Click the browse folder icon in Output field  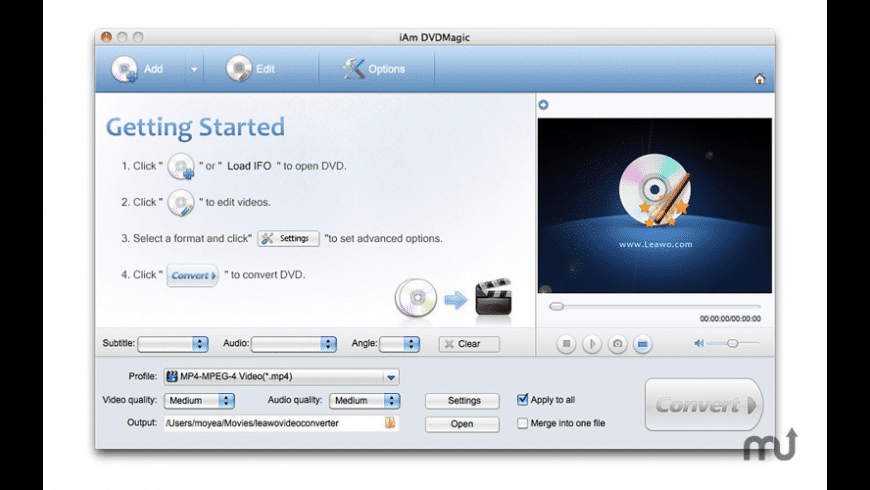[x=390, y=423]
